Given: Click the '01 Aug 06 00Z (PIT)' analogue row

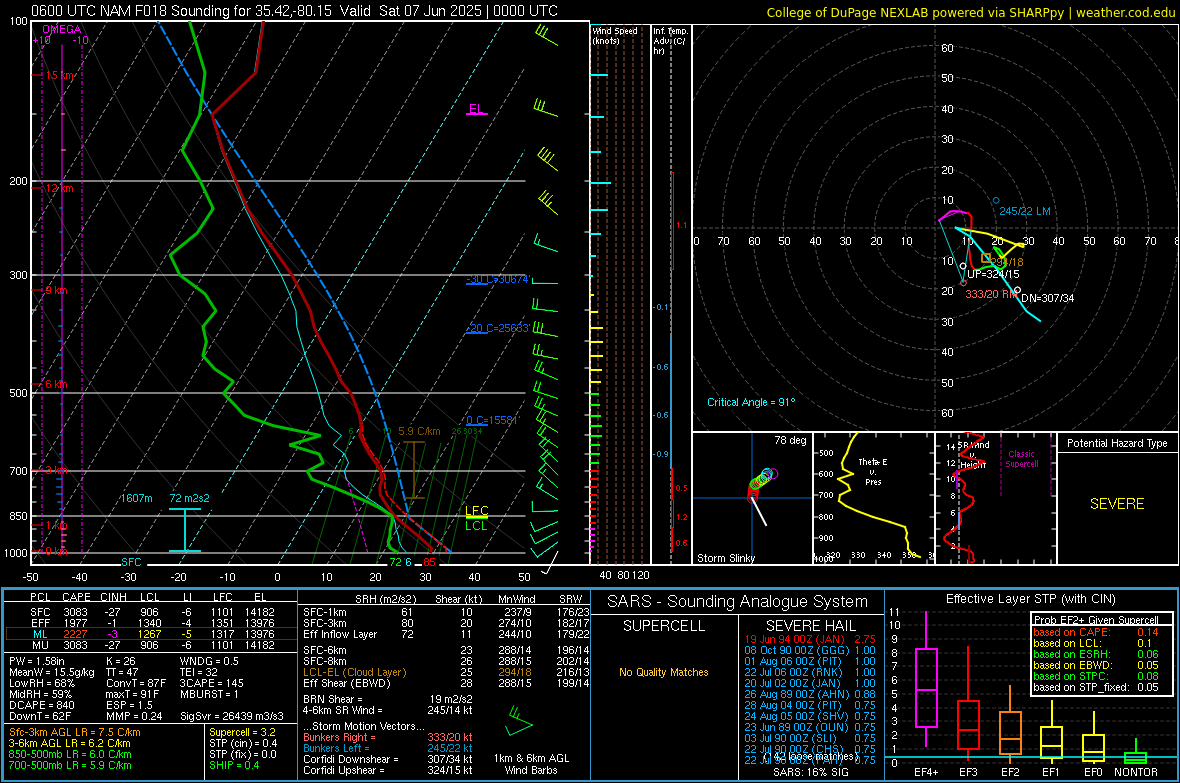Looking at the screenshot, I should pos(810,661).
